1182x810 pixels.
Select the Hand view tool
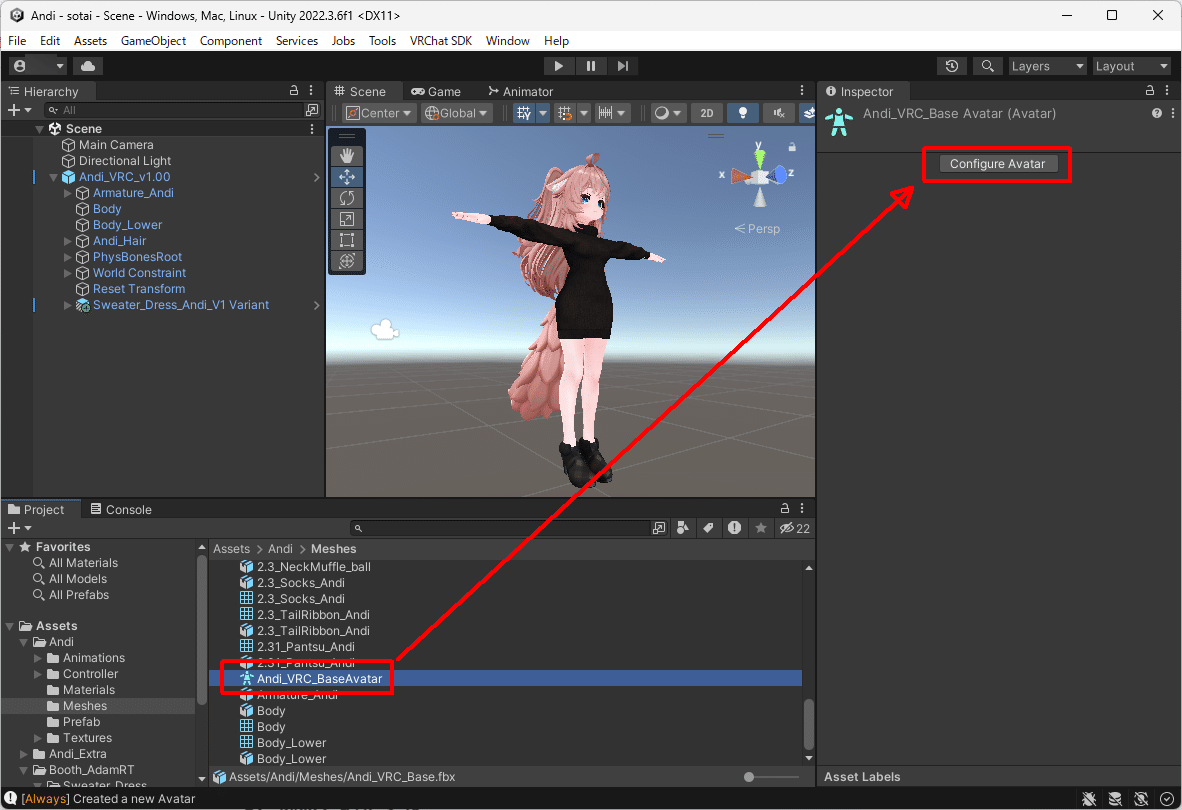(x=347, y=155)
